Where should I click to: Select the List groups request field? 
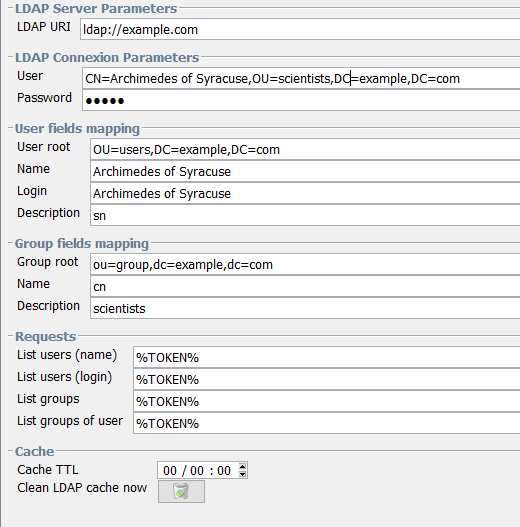point(327,401)
